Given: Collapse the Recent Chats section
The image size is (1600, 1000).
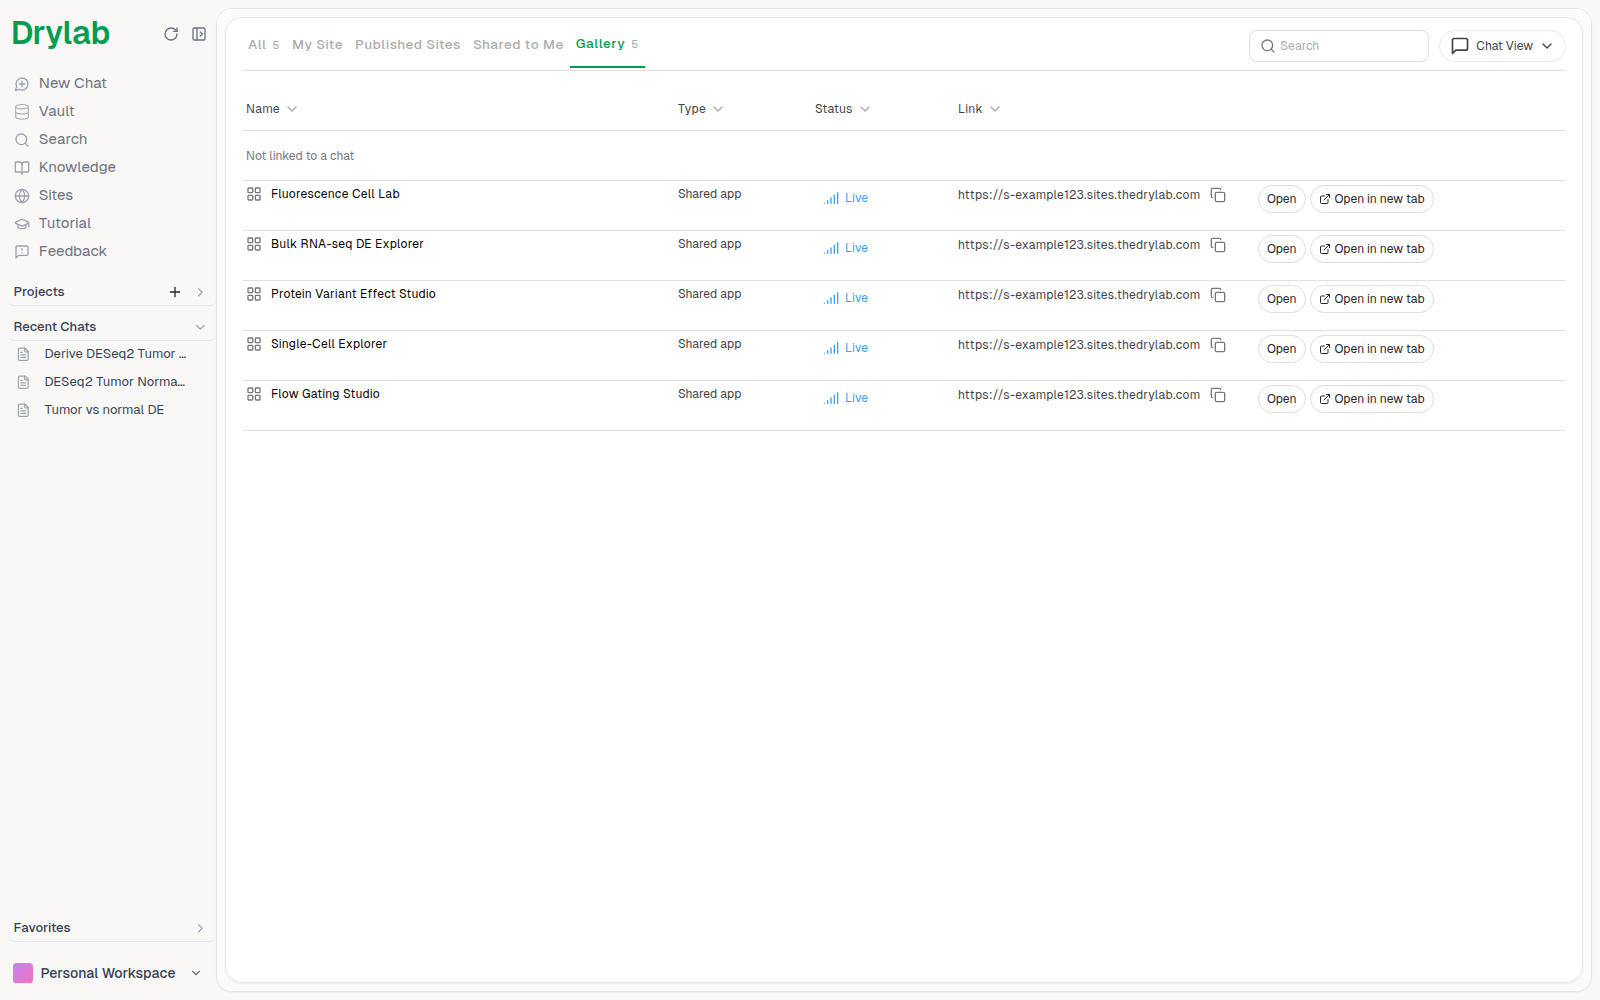Looking at the screenshot, I should [200, 327].
